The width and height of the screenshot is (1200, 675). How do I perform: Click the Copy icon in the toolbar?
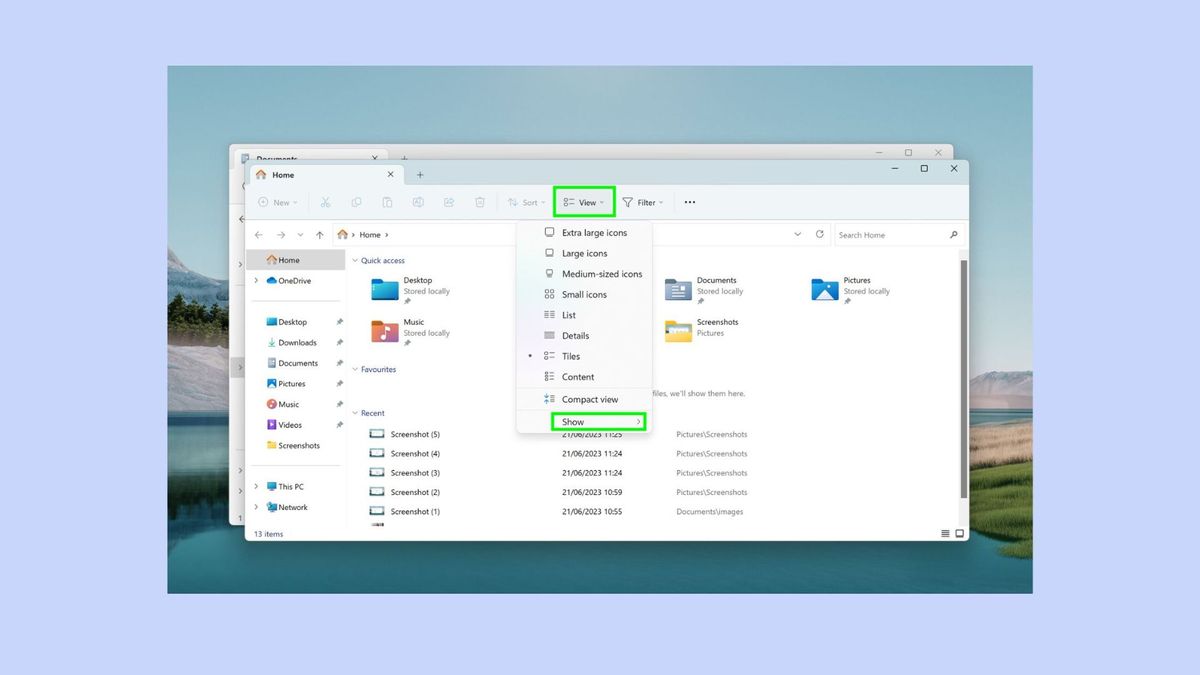point(356,202)
